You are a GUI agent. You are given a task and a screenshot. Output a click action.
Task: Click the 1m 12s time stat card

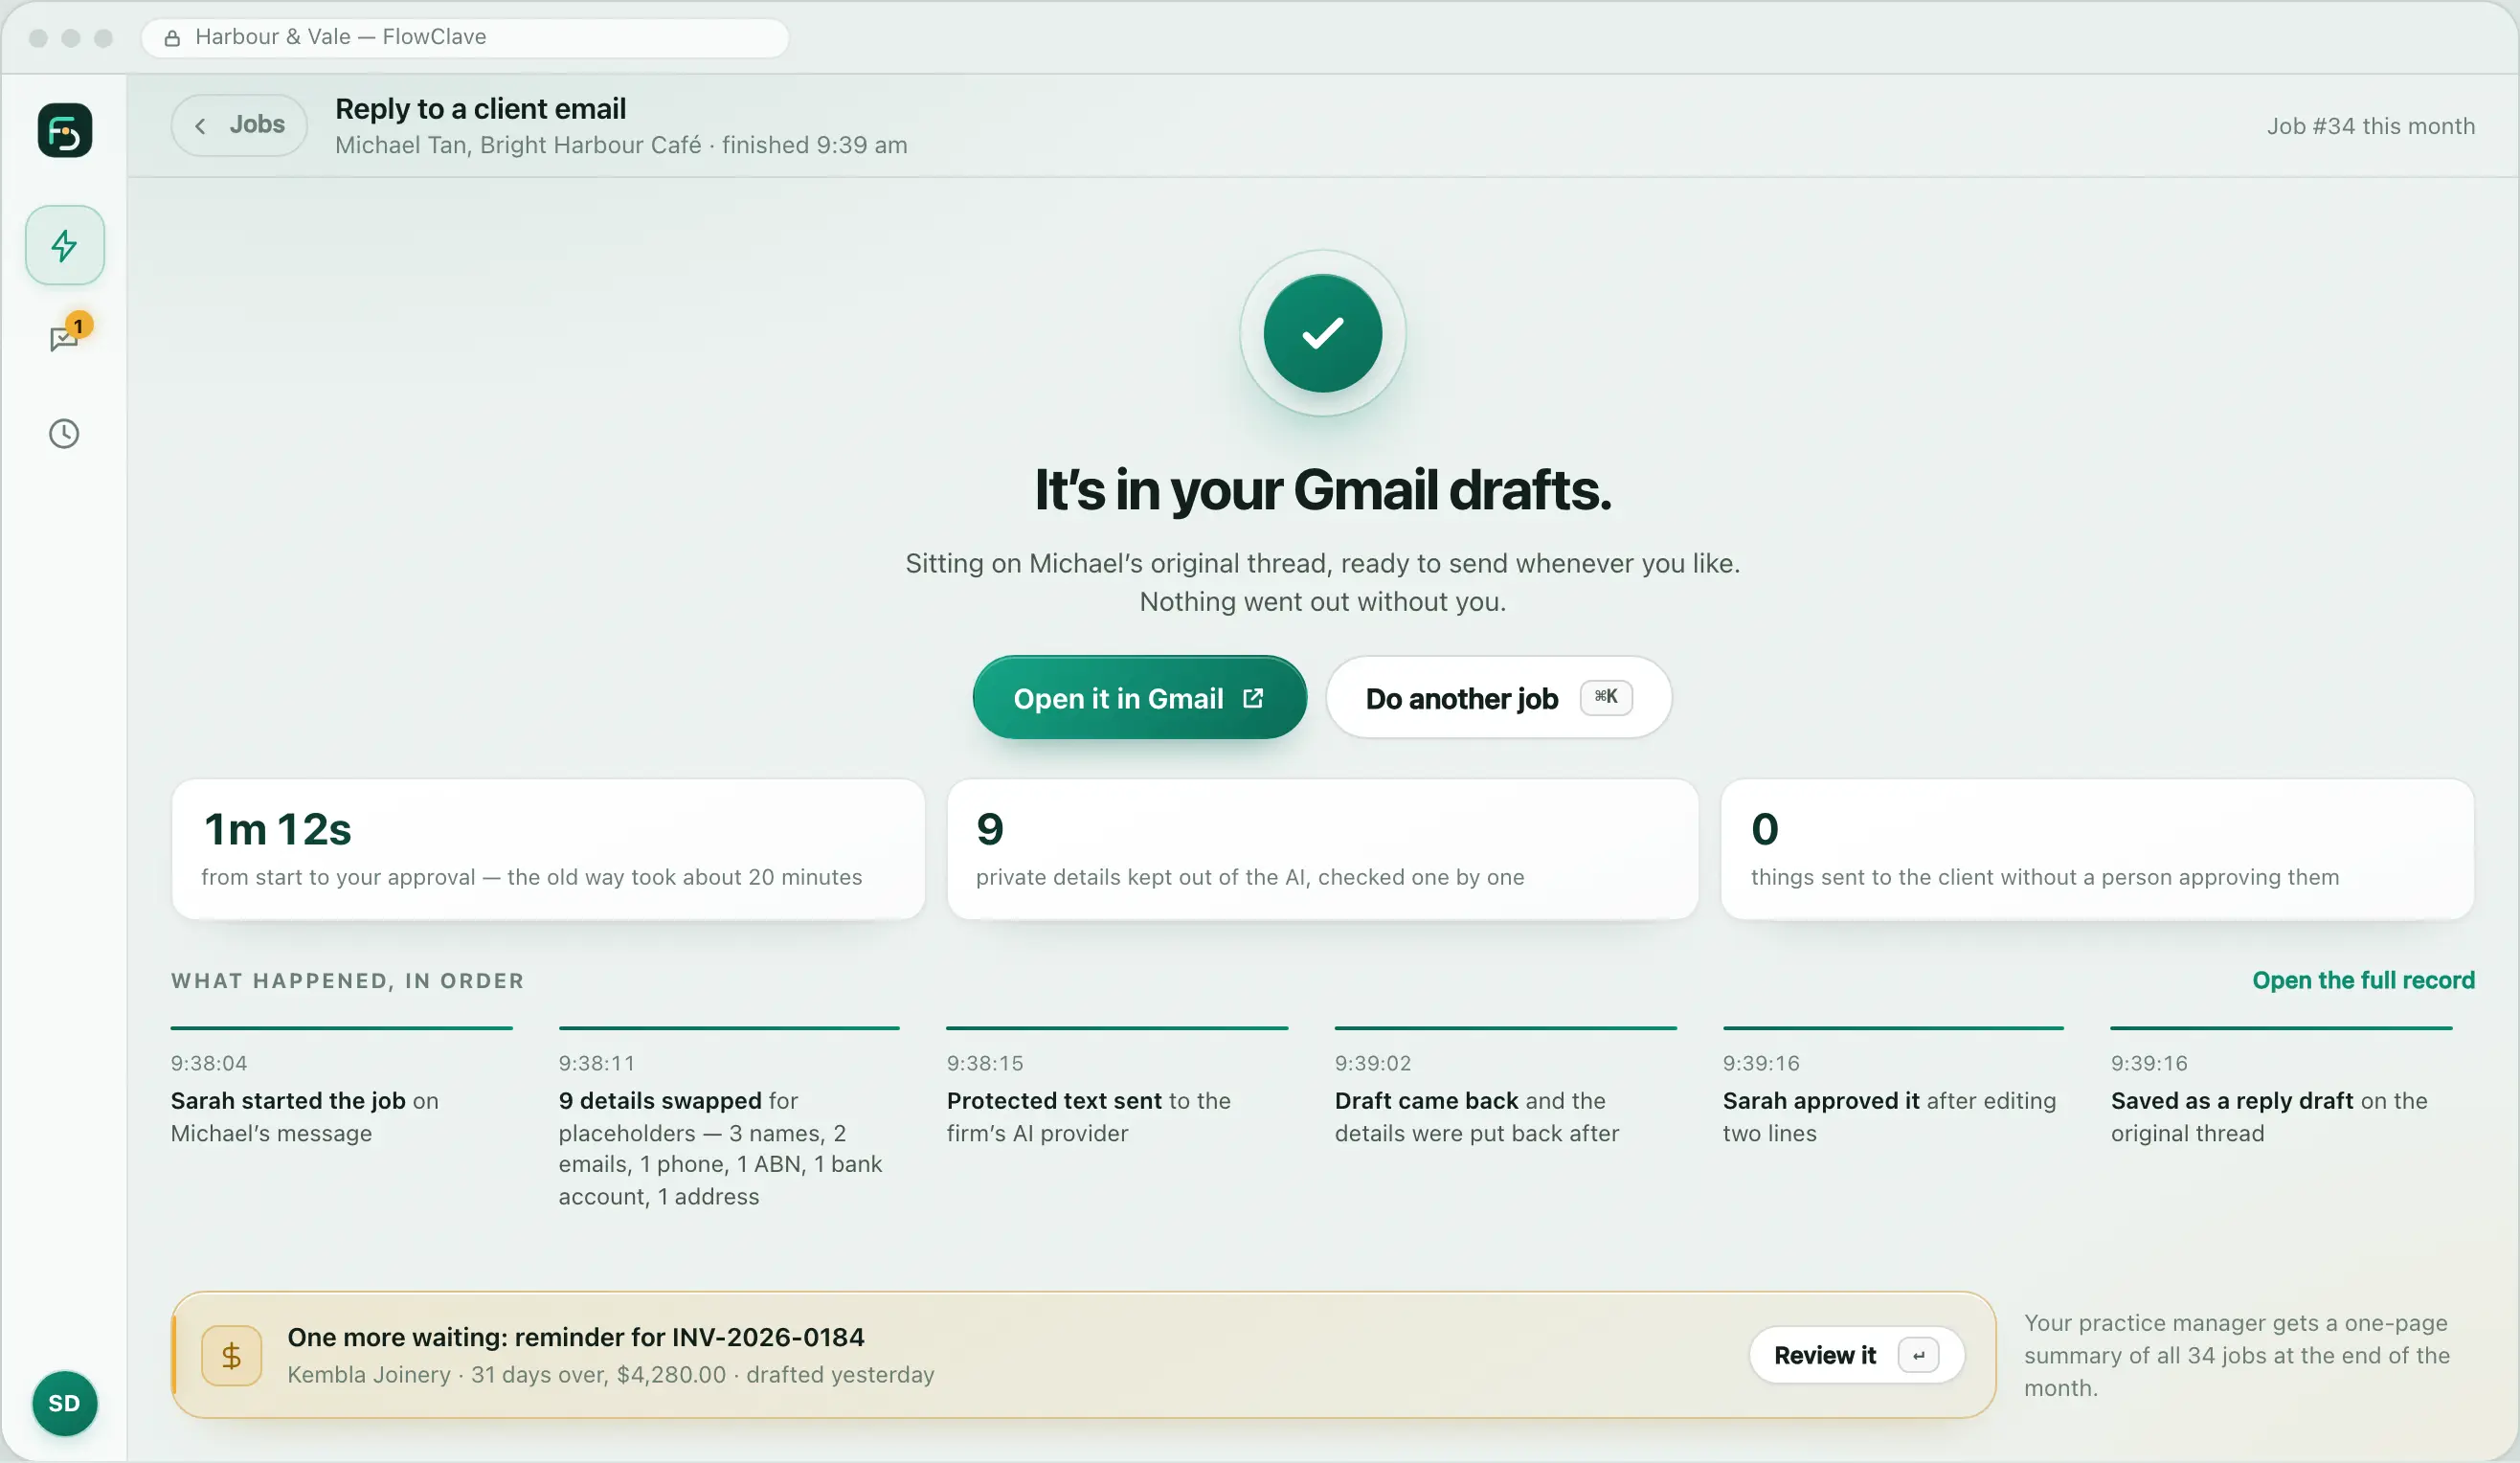coord(548,849)
